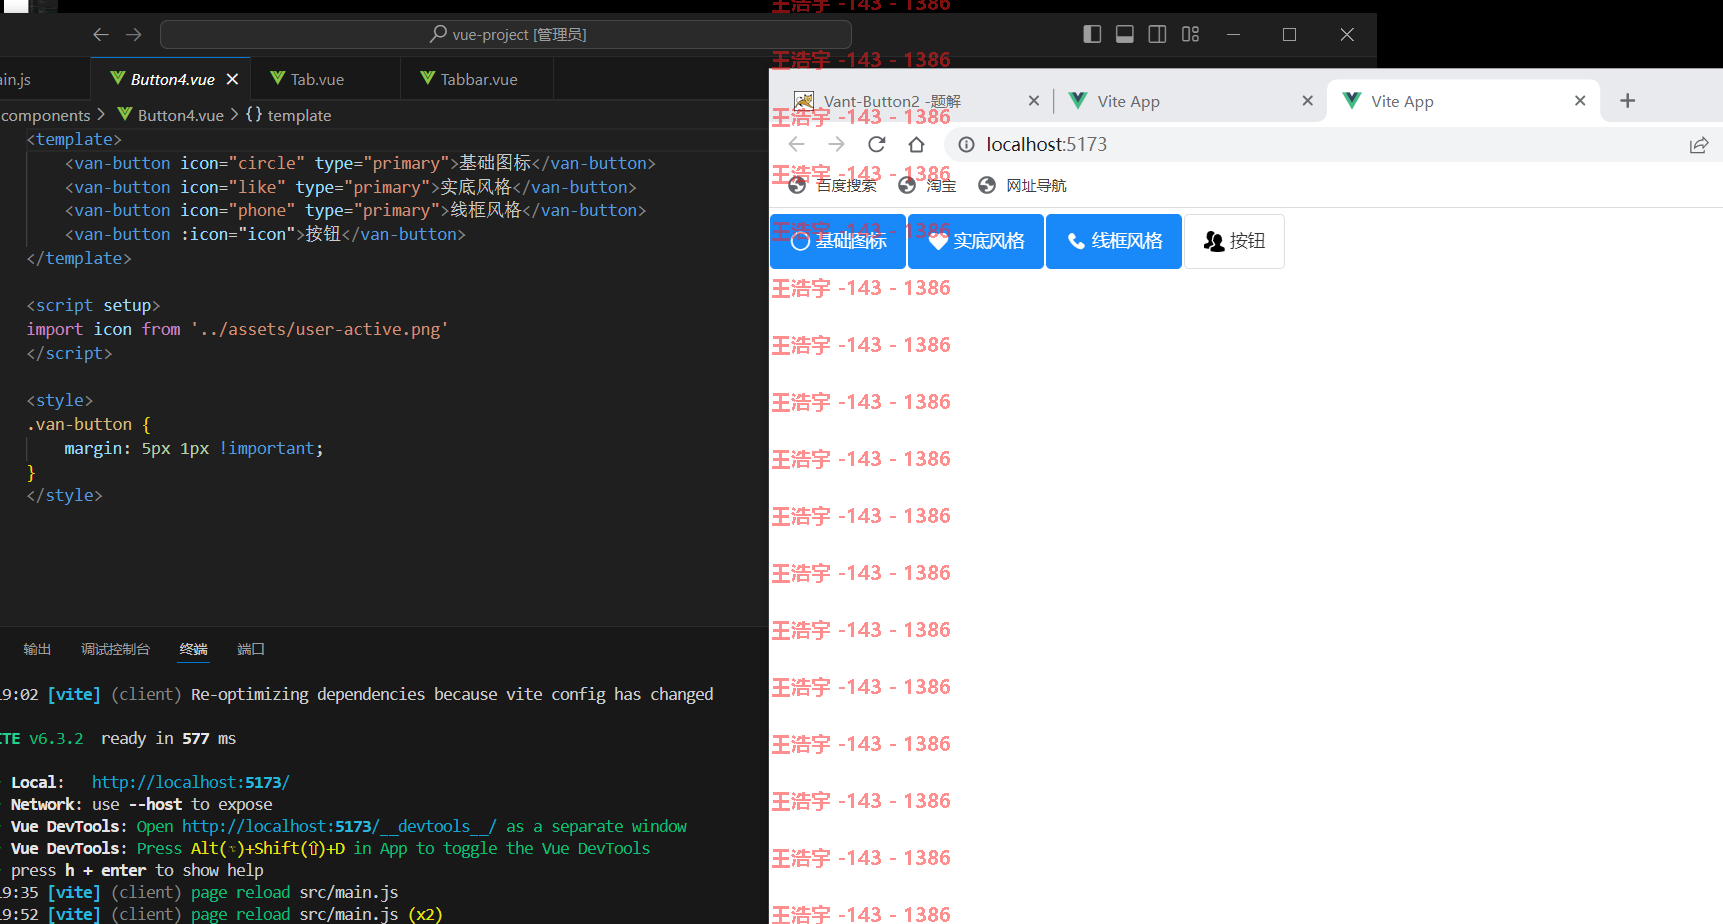Switch to the Tabbar.vue editor tab

(x=479, y=79)
